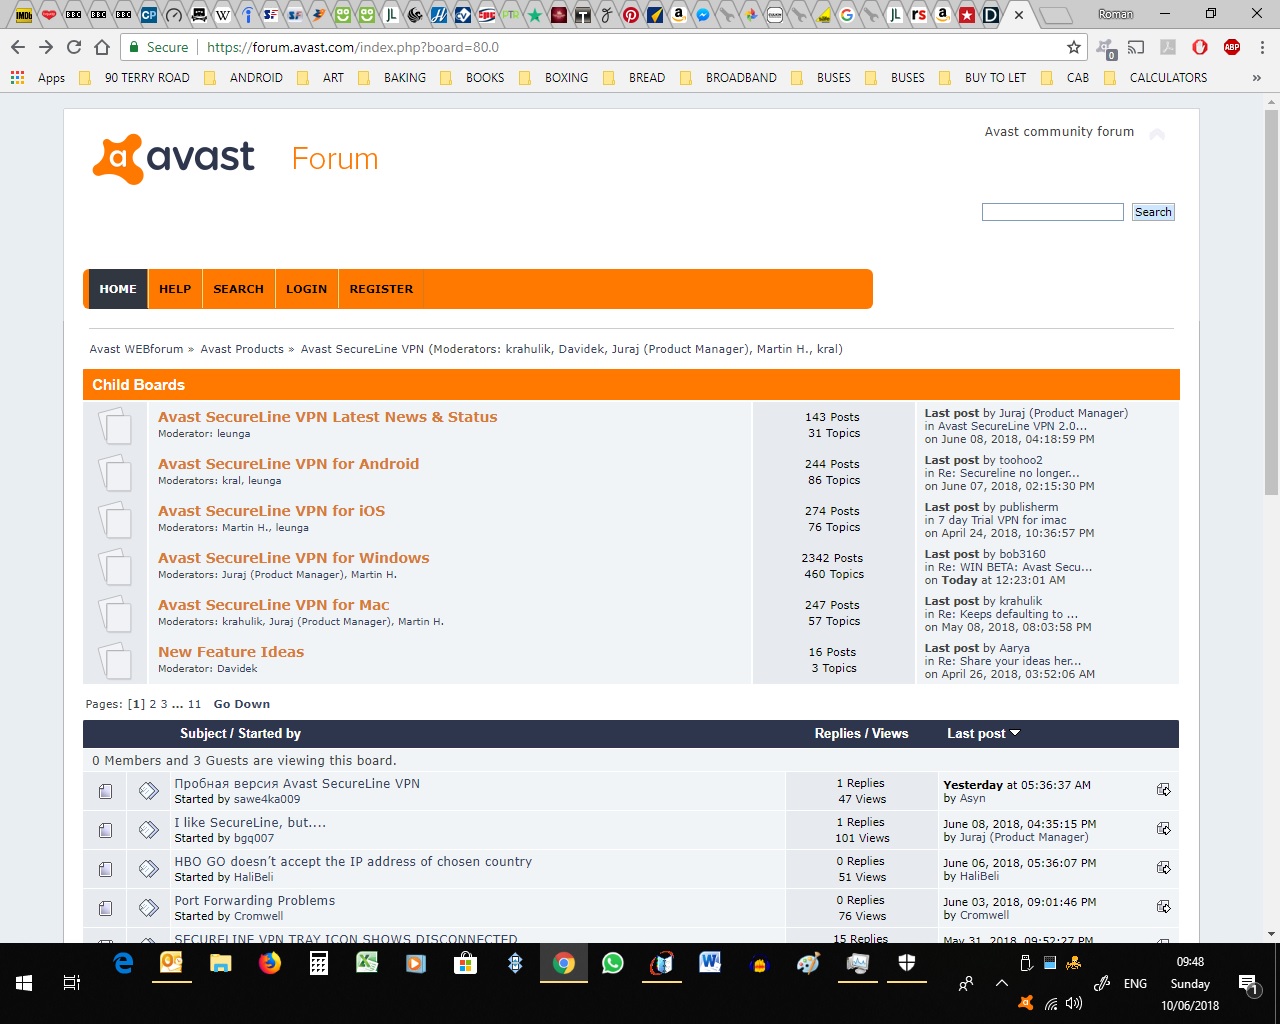Click the Search button
Screen dimensions: 1280x1024
(1153, 212)
